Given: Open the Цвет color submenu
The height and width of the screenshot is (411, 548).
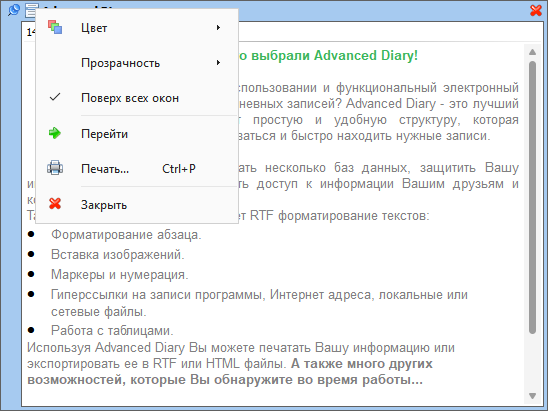Looking at the screenshot, I should tap(137, 28).
